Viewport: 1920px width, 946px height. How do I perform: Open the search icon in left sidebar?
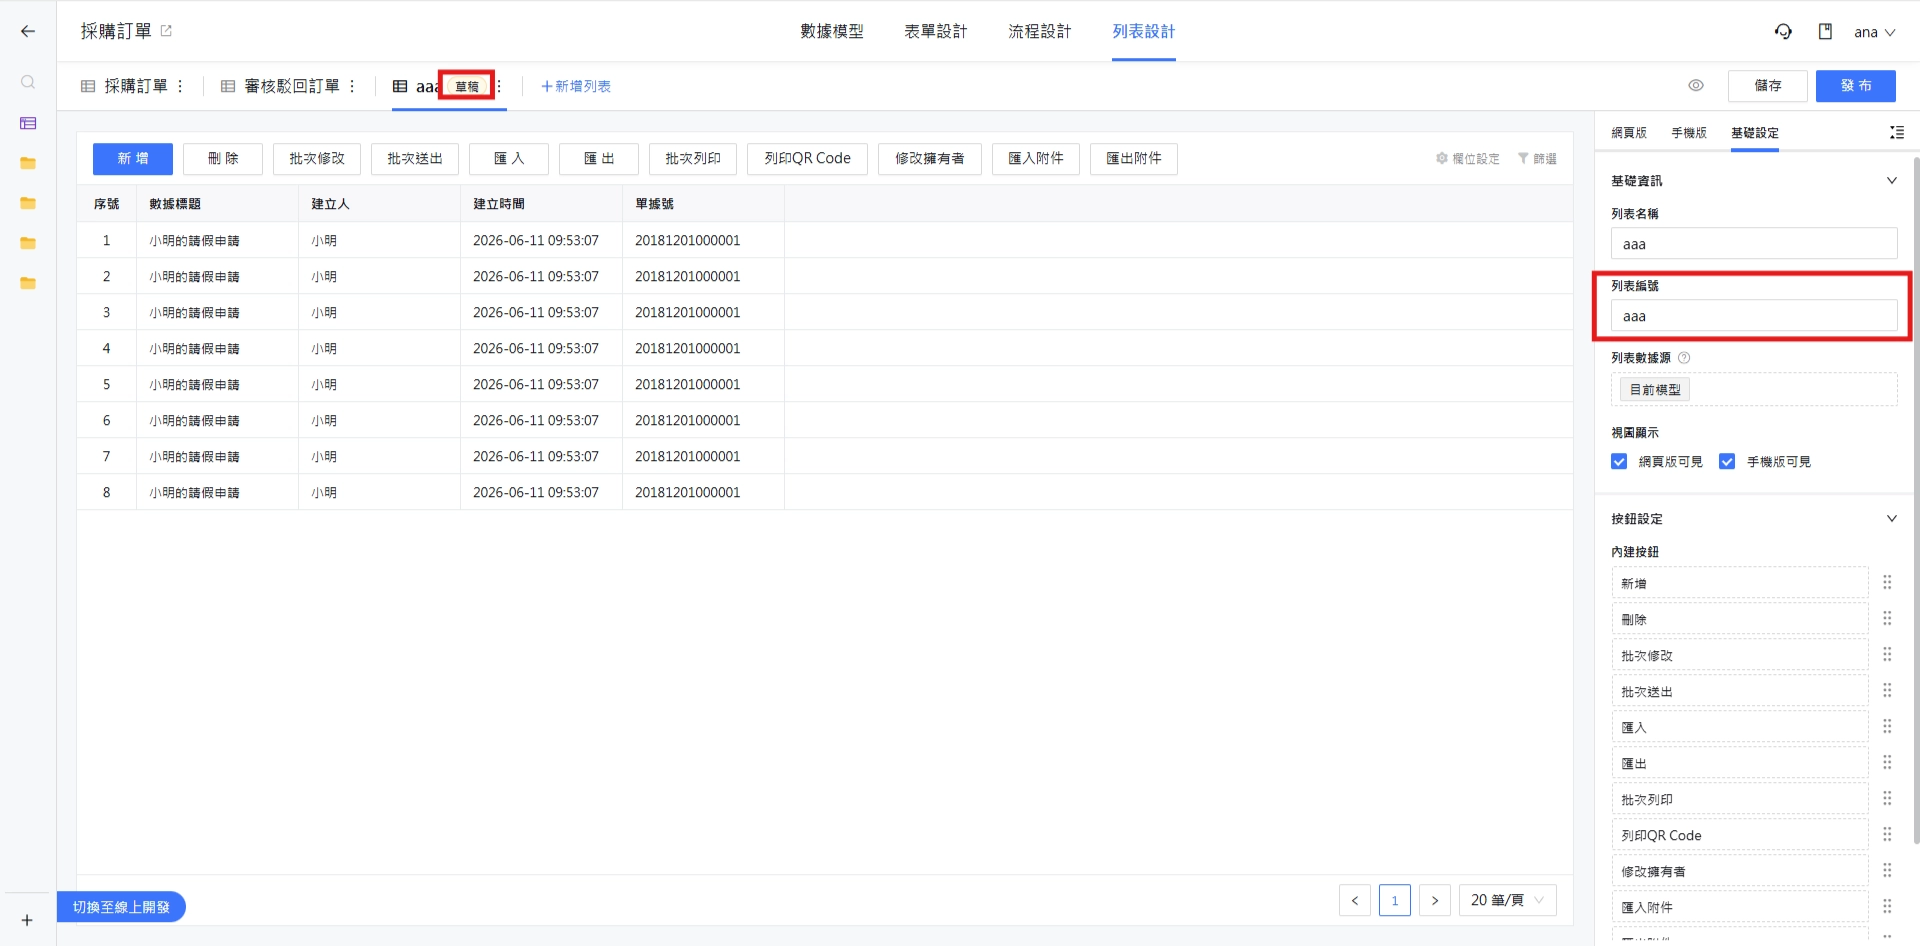click(x=28, y=82)
